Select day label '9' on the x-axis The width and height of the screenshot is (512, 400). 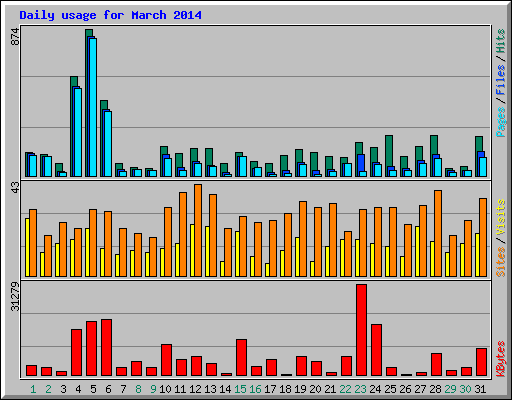pyautogui.click(x=153, y=389)
